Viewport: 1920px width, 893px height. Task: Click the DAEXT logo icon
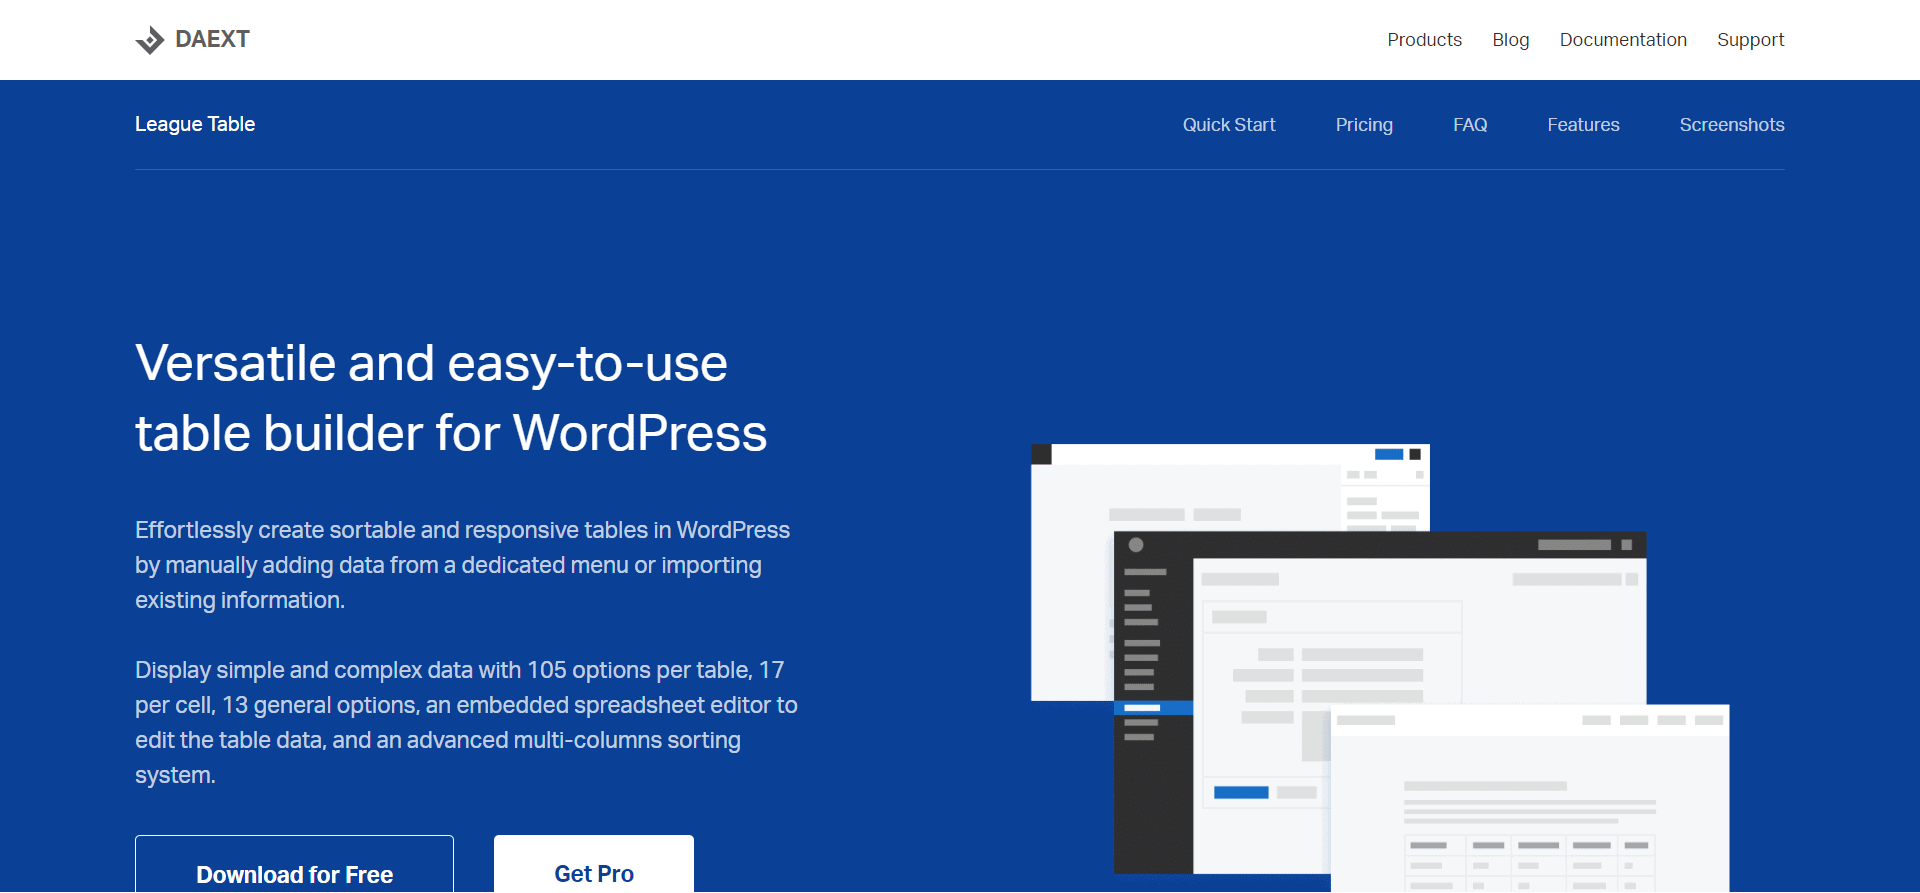150,40
